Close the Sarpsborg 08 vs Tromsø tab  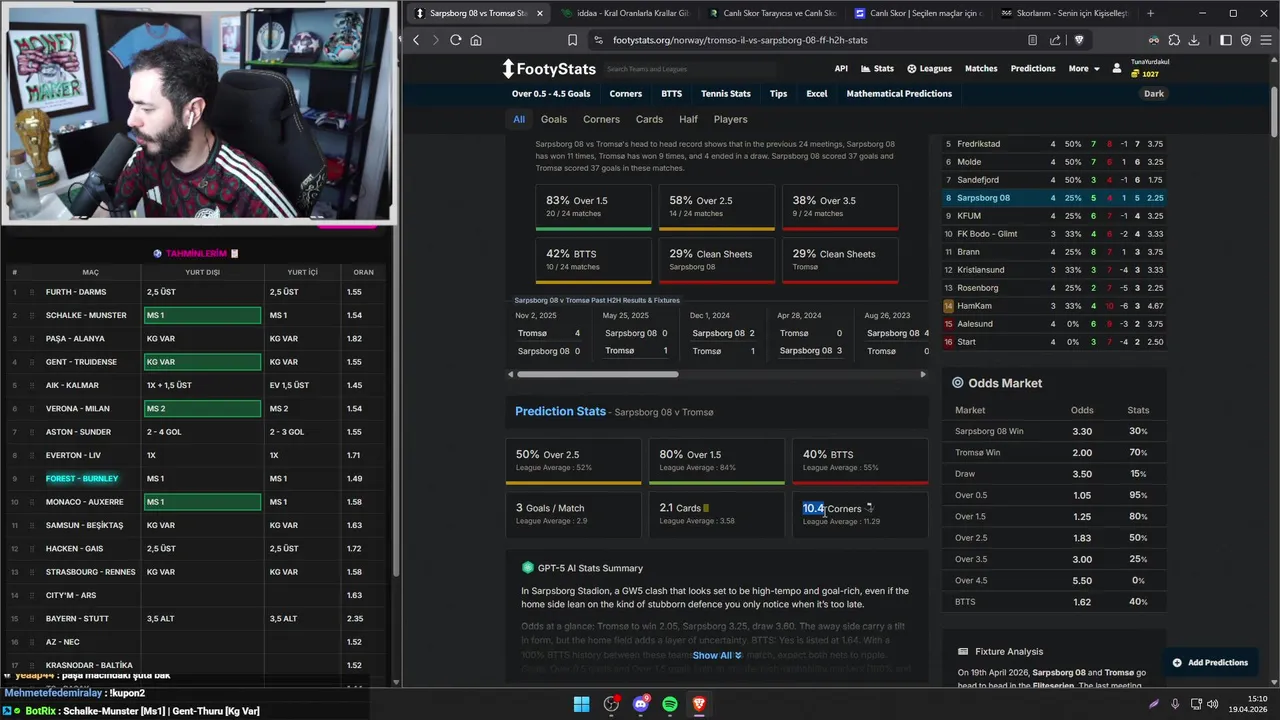pos(540,13)
